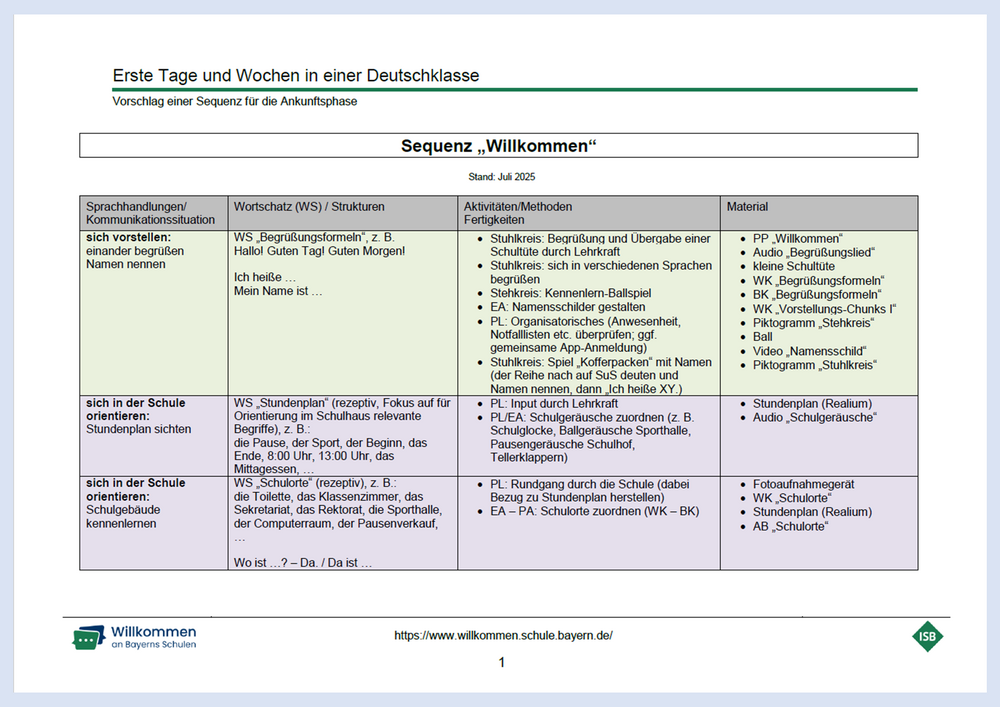Click the subtitle 'Vorschlag einer Sequenz für die Ankunftsphase'
This screenshot has height=707, width=1000.
(235, 102)
